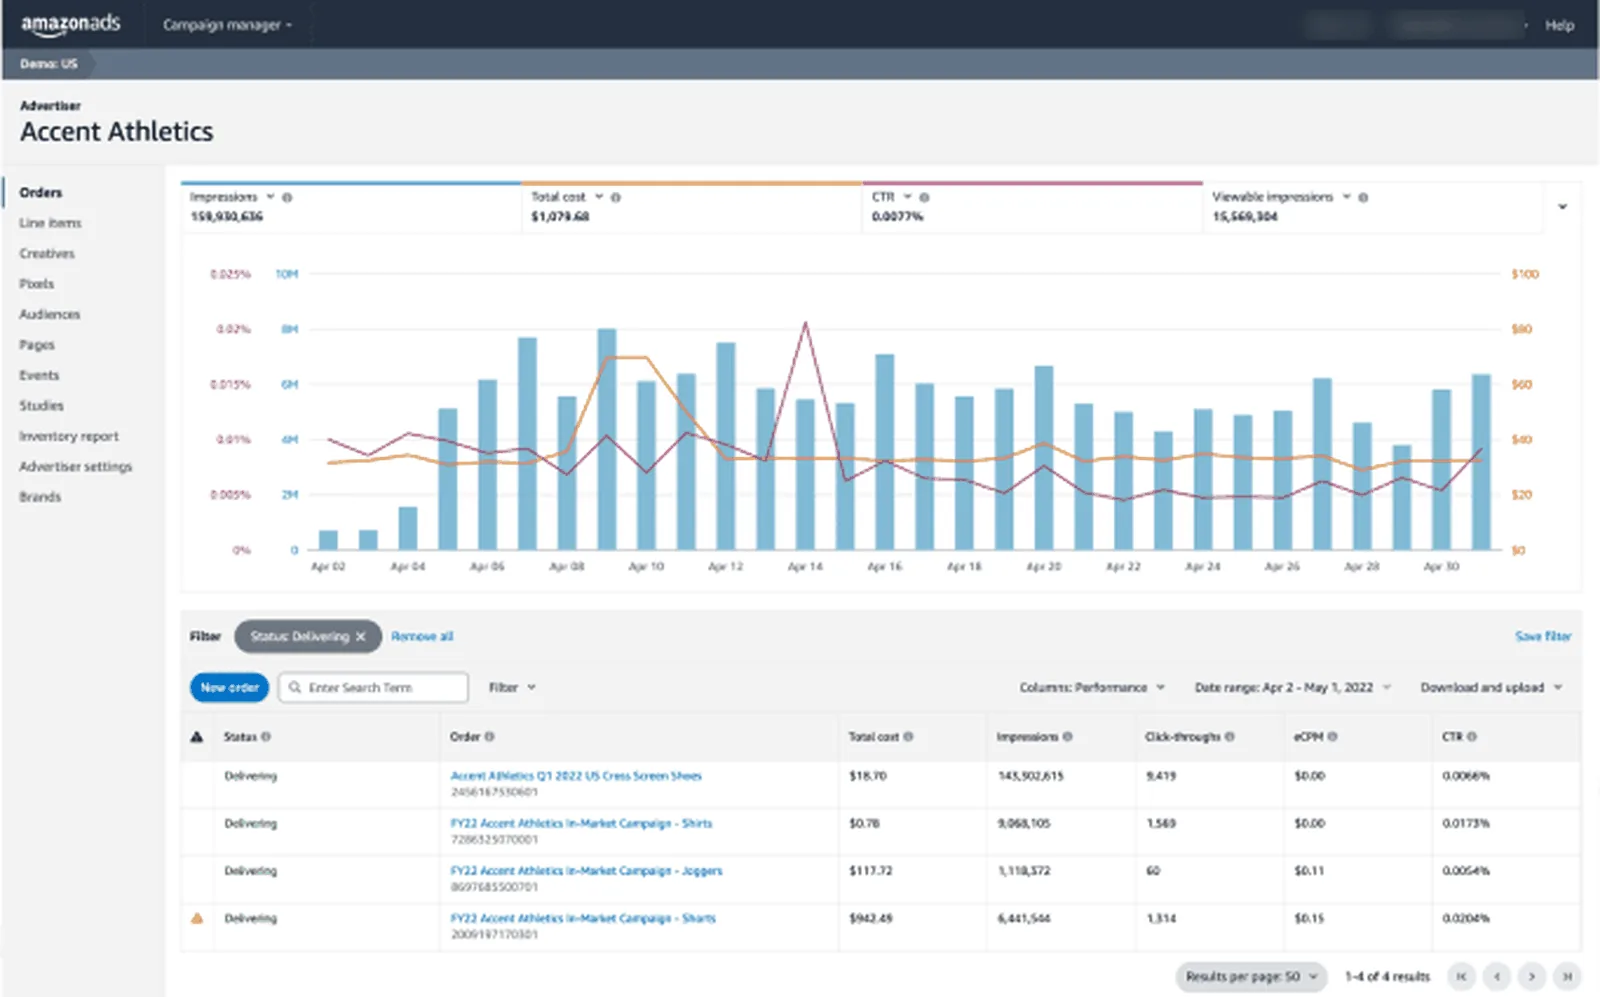Click the New order button
Viewport: 1600px width, 997px height.
click(x=229, y=688)
